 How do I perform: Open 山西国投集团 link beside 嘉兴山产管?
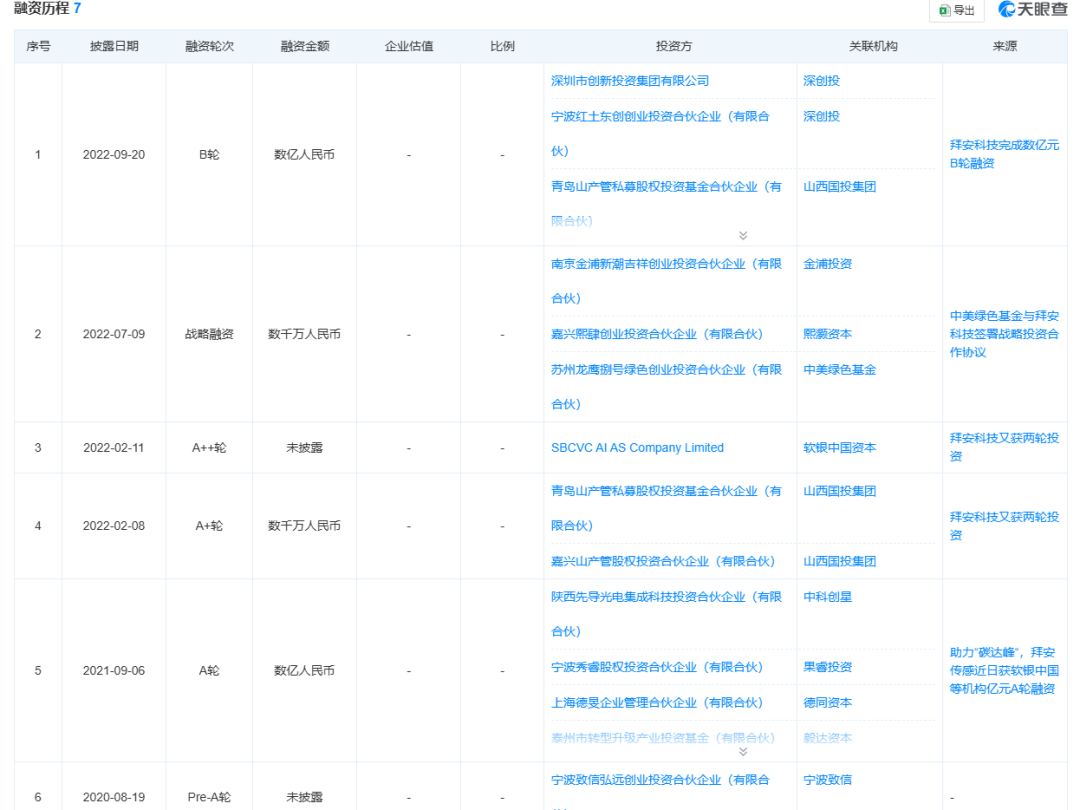pyautogui.click(x=839, y=561)
